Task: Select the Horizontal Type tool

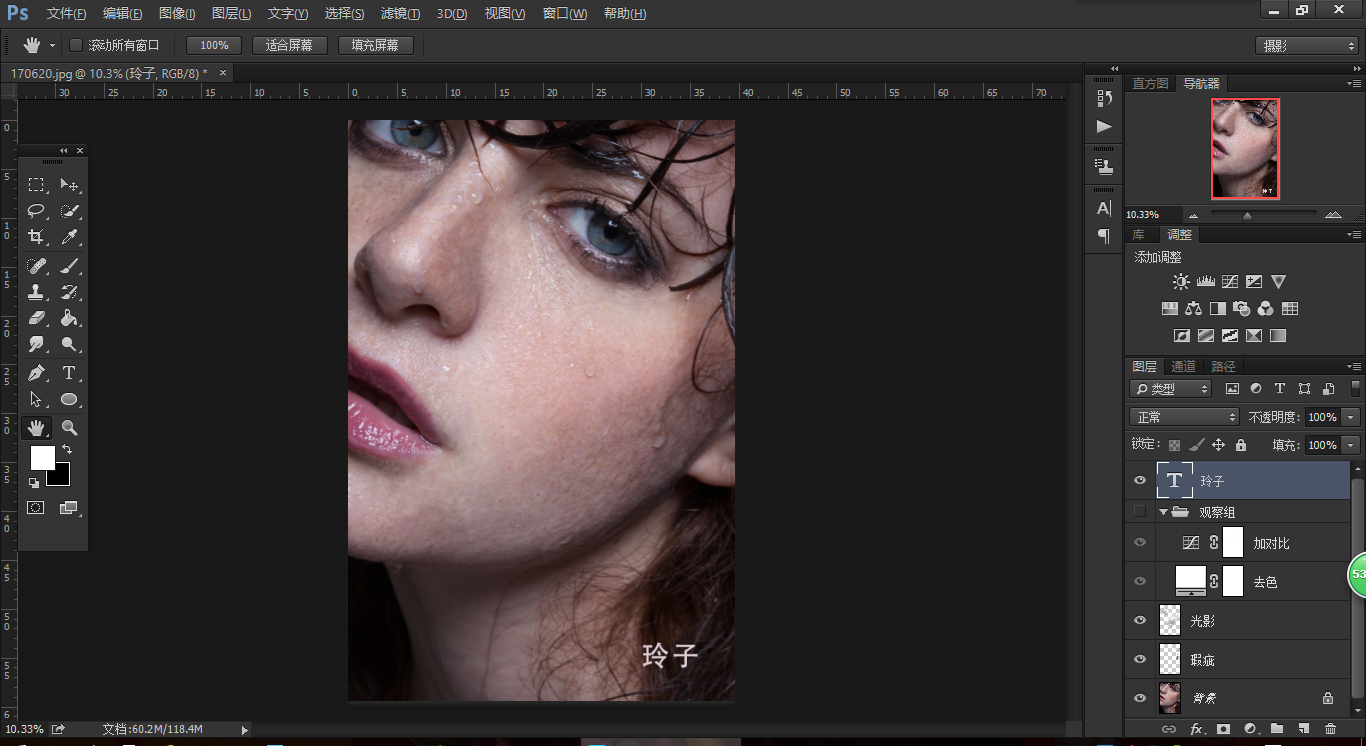Action: coord(69,373)
